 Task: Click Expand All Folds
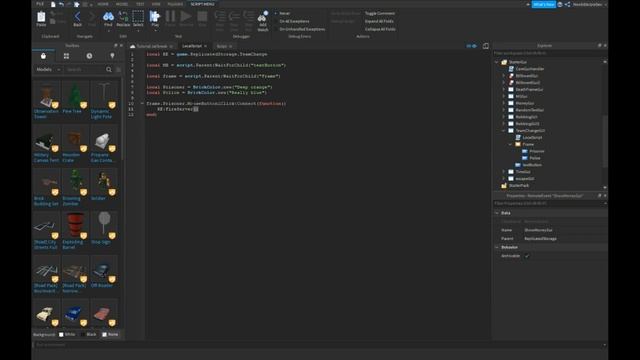[x=379, y=21]
